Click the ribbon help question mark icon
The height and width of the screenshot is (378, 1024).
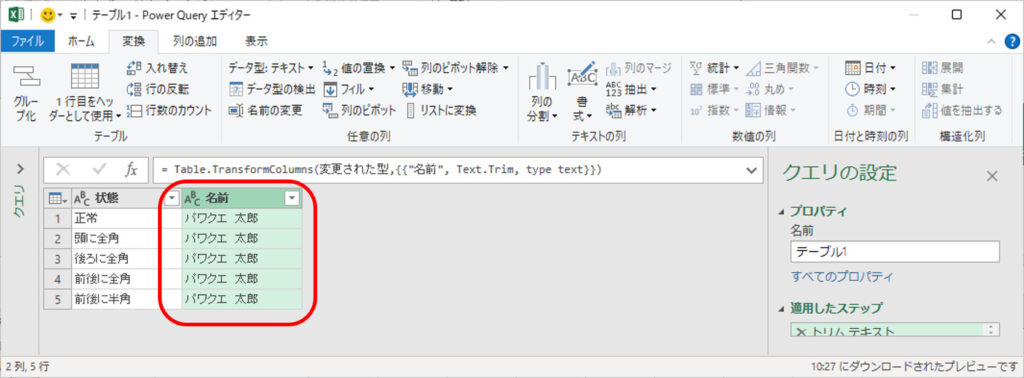coord(1012,41)
